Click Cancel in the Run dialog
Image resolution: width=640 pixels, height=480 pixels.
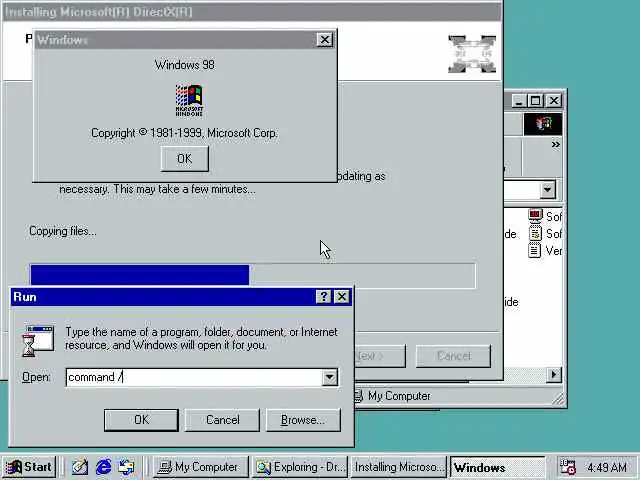[x=222, y=420]
